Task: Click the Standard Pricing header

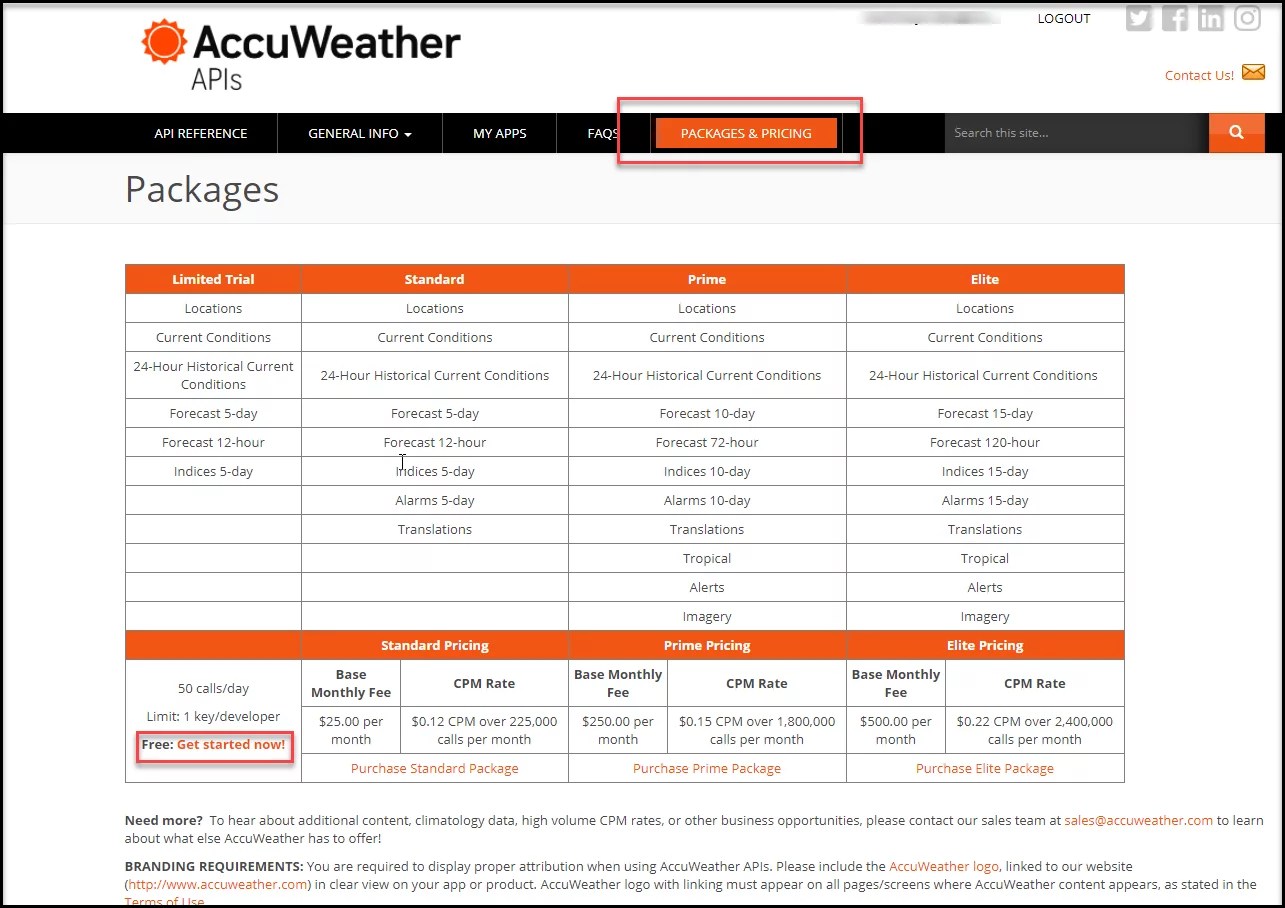Action: (x=435, y=645)
